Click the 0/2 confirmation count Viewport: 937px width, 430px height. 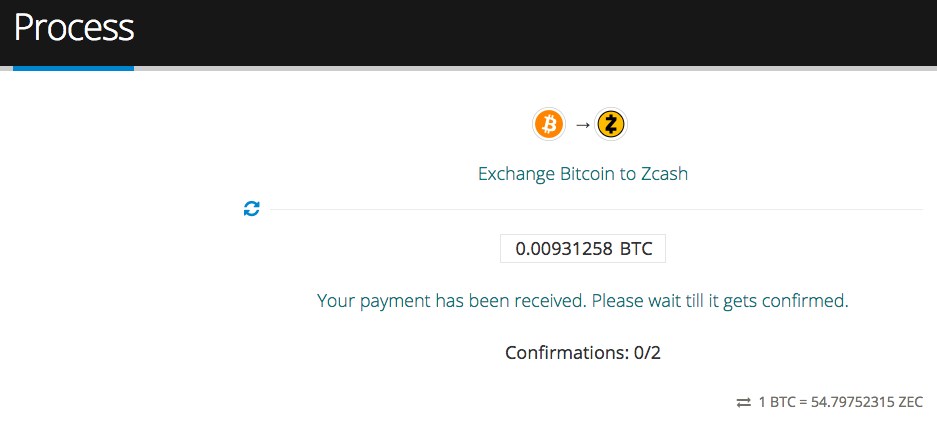(x=647, y=352)
